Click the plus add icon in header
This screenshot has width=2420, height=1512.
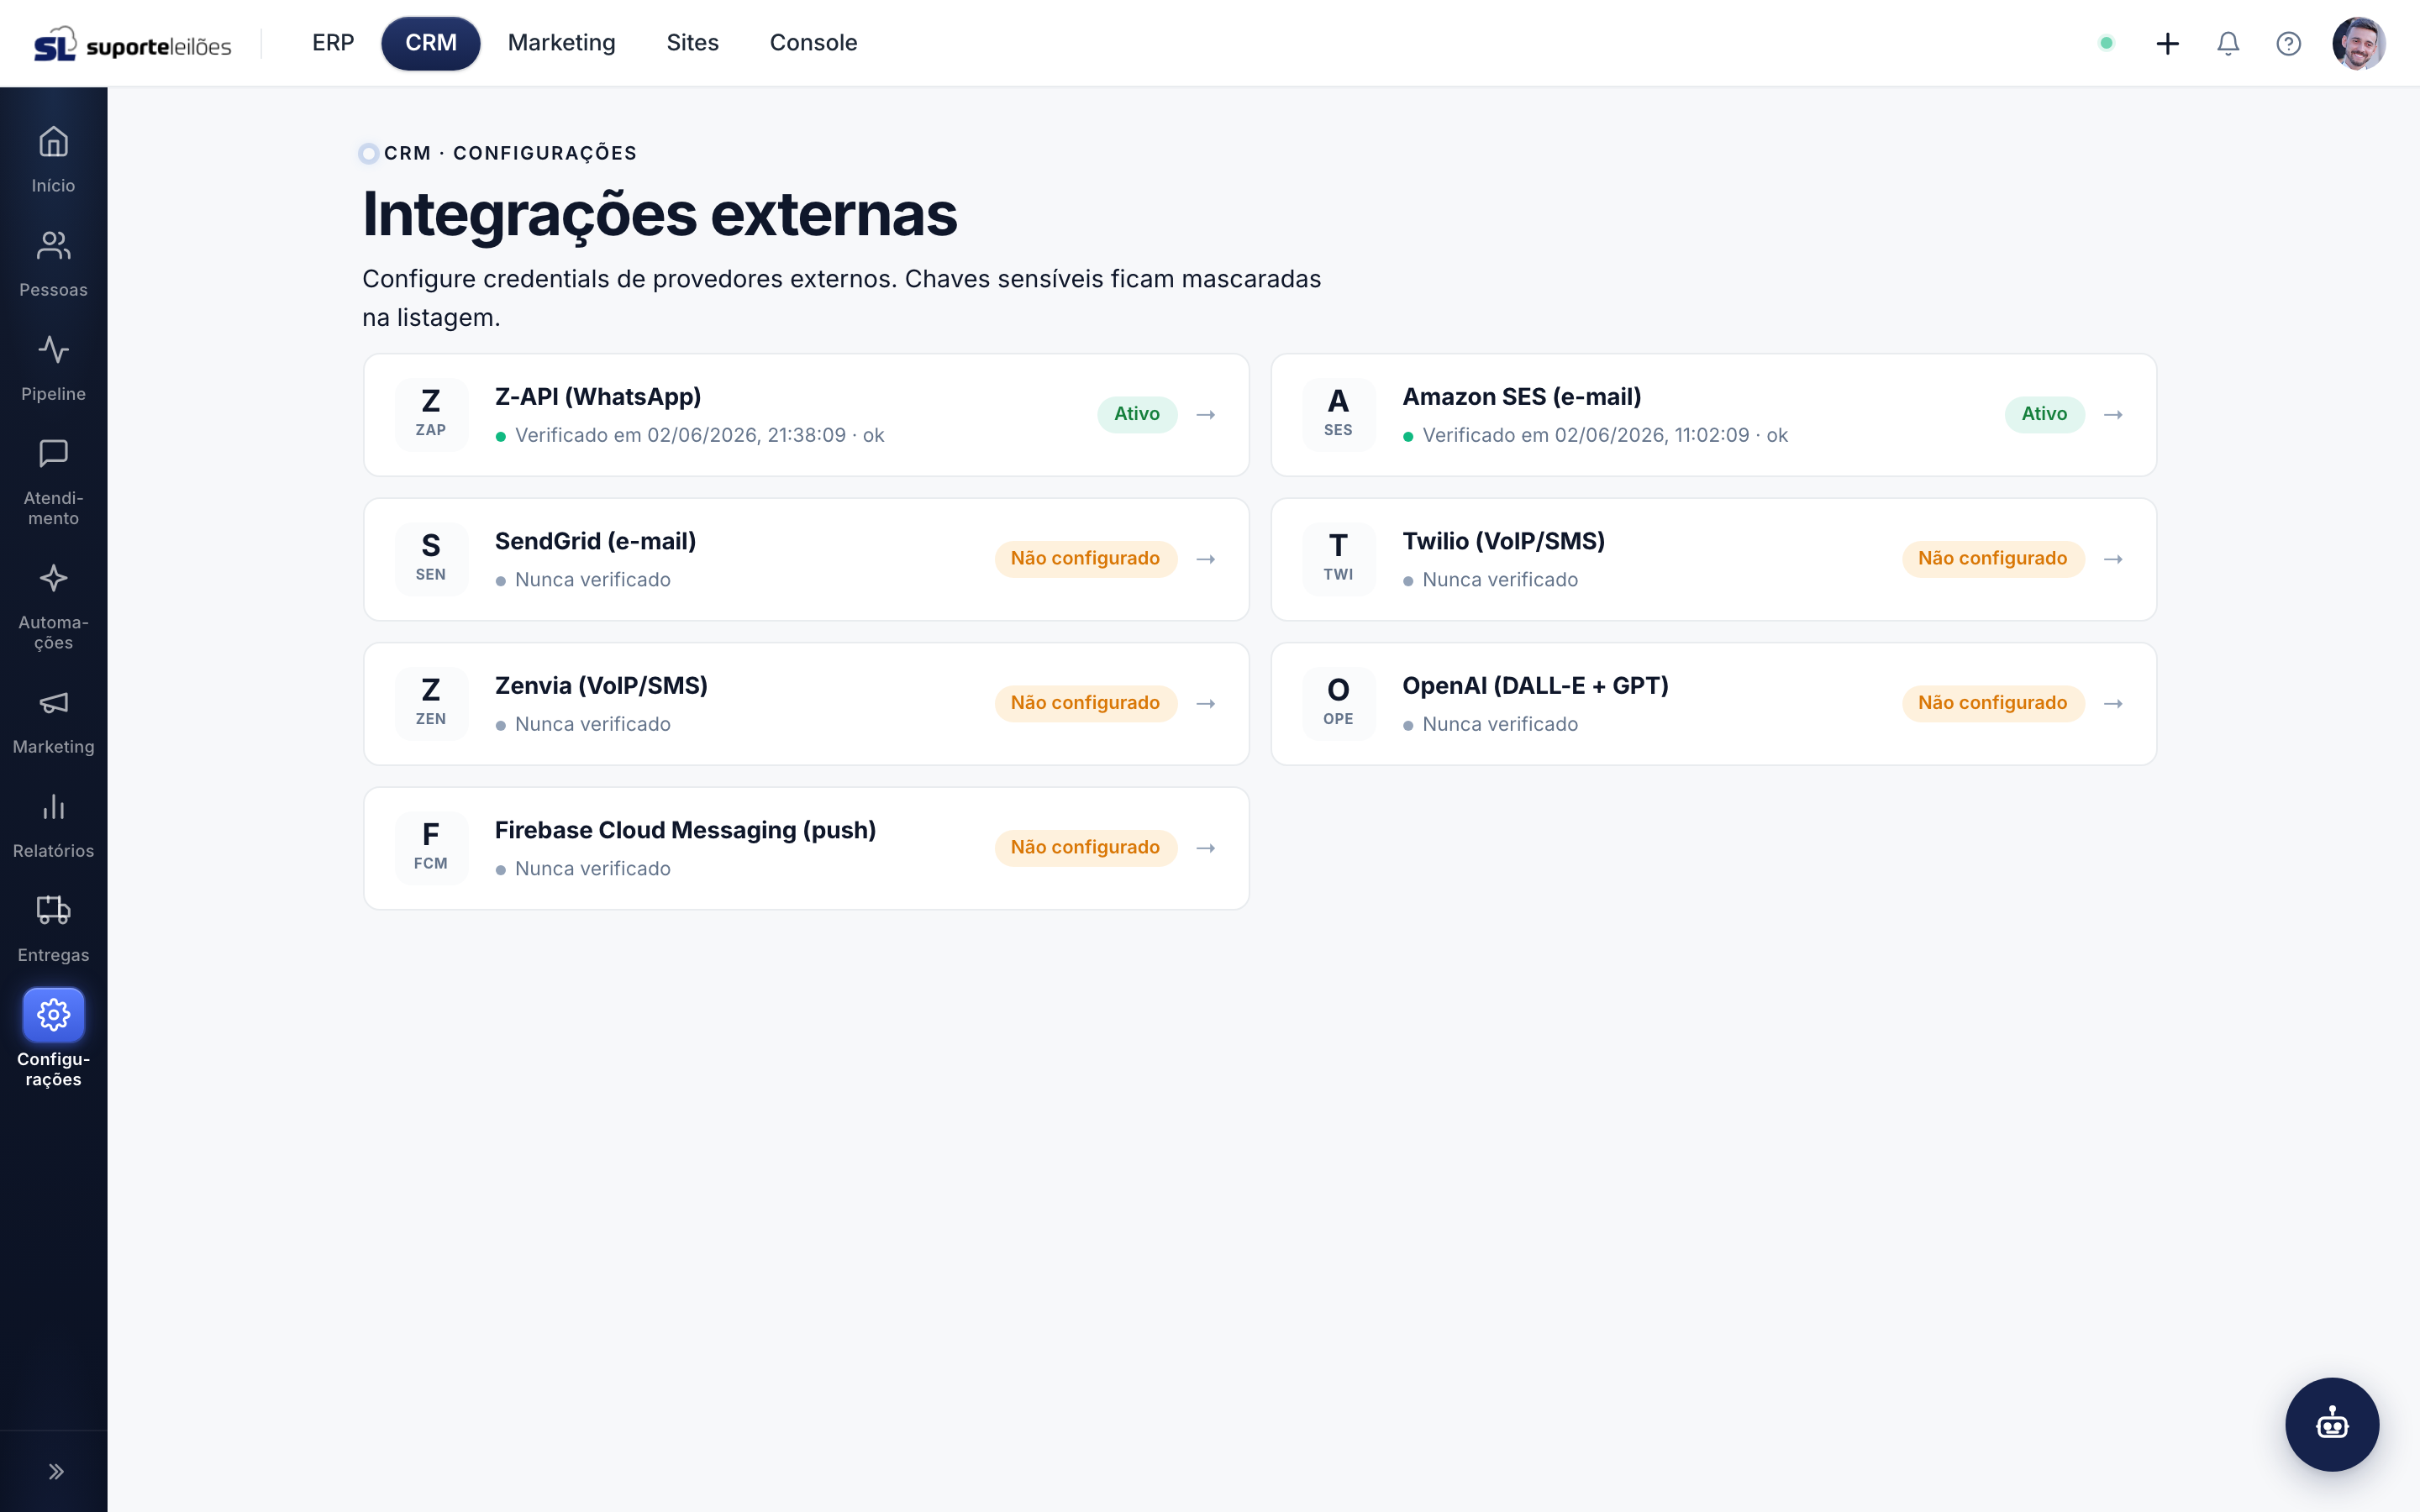tap(2167, 43)
